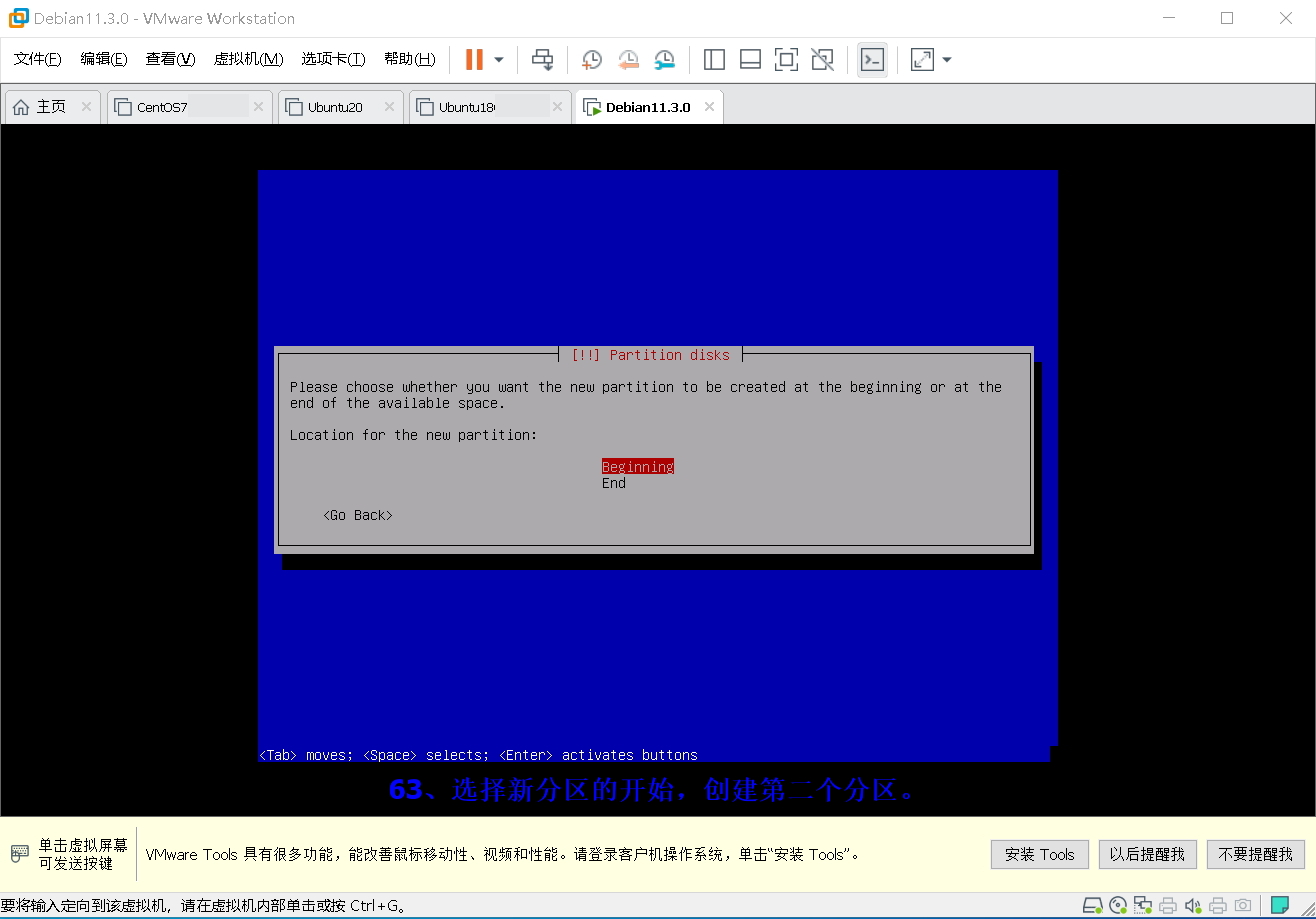Take a snapshot of this virtual machine
This screenshot has width=1316, height=919.
pos(592,60)
